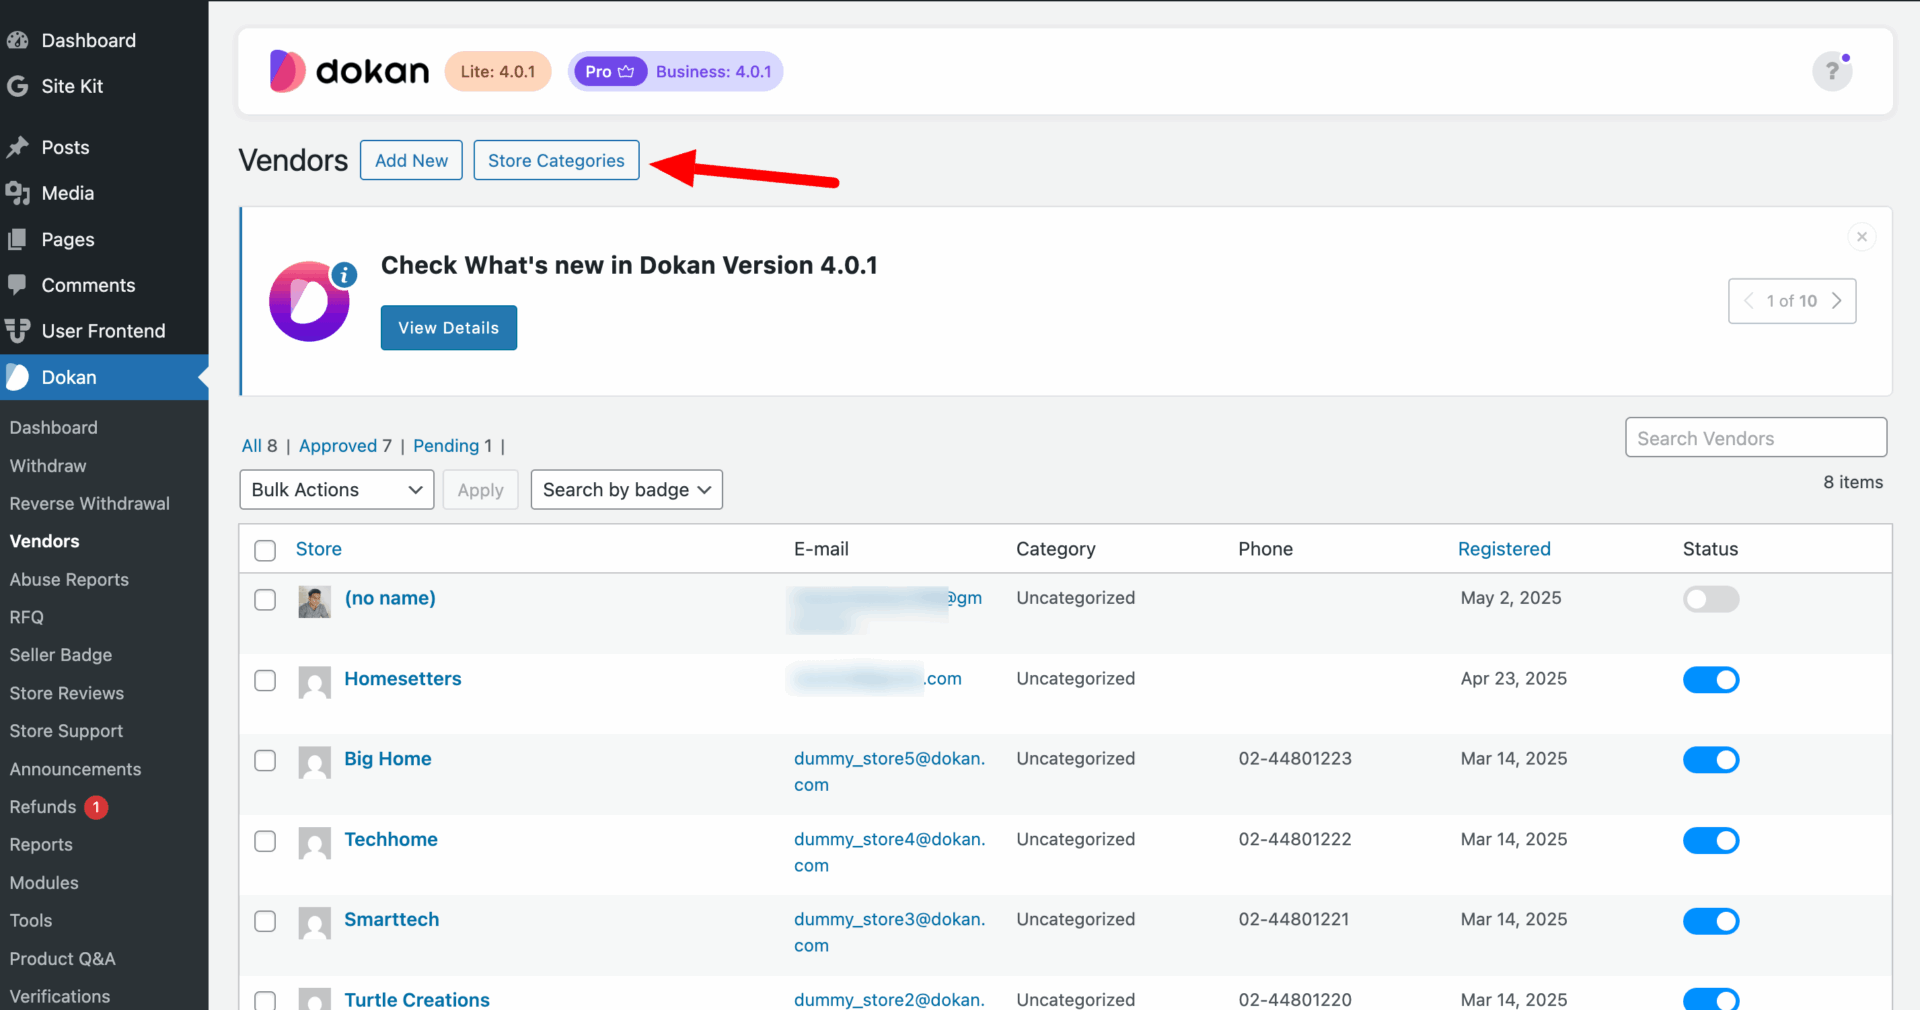The height and width of the screenshot is (1010, 1920).
Task: Check the Techhome vendor checkbox
Action: (265, 841)
